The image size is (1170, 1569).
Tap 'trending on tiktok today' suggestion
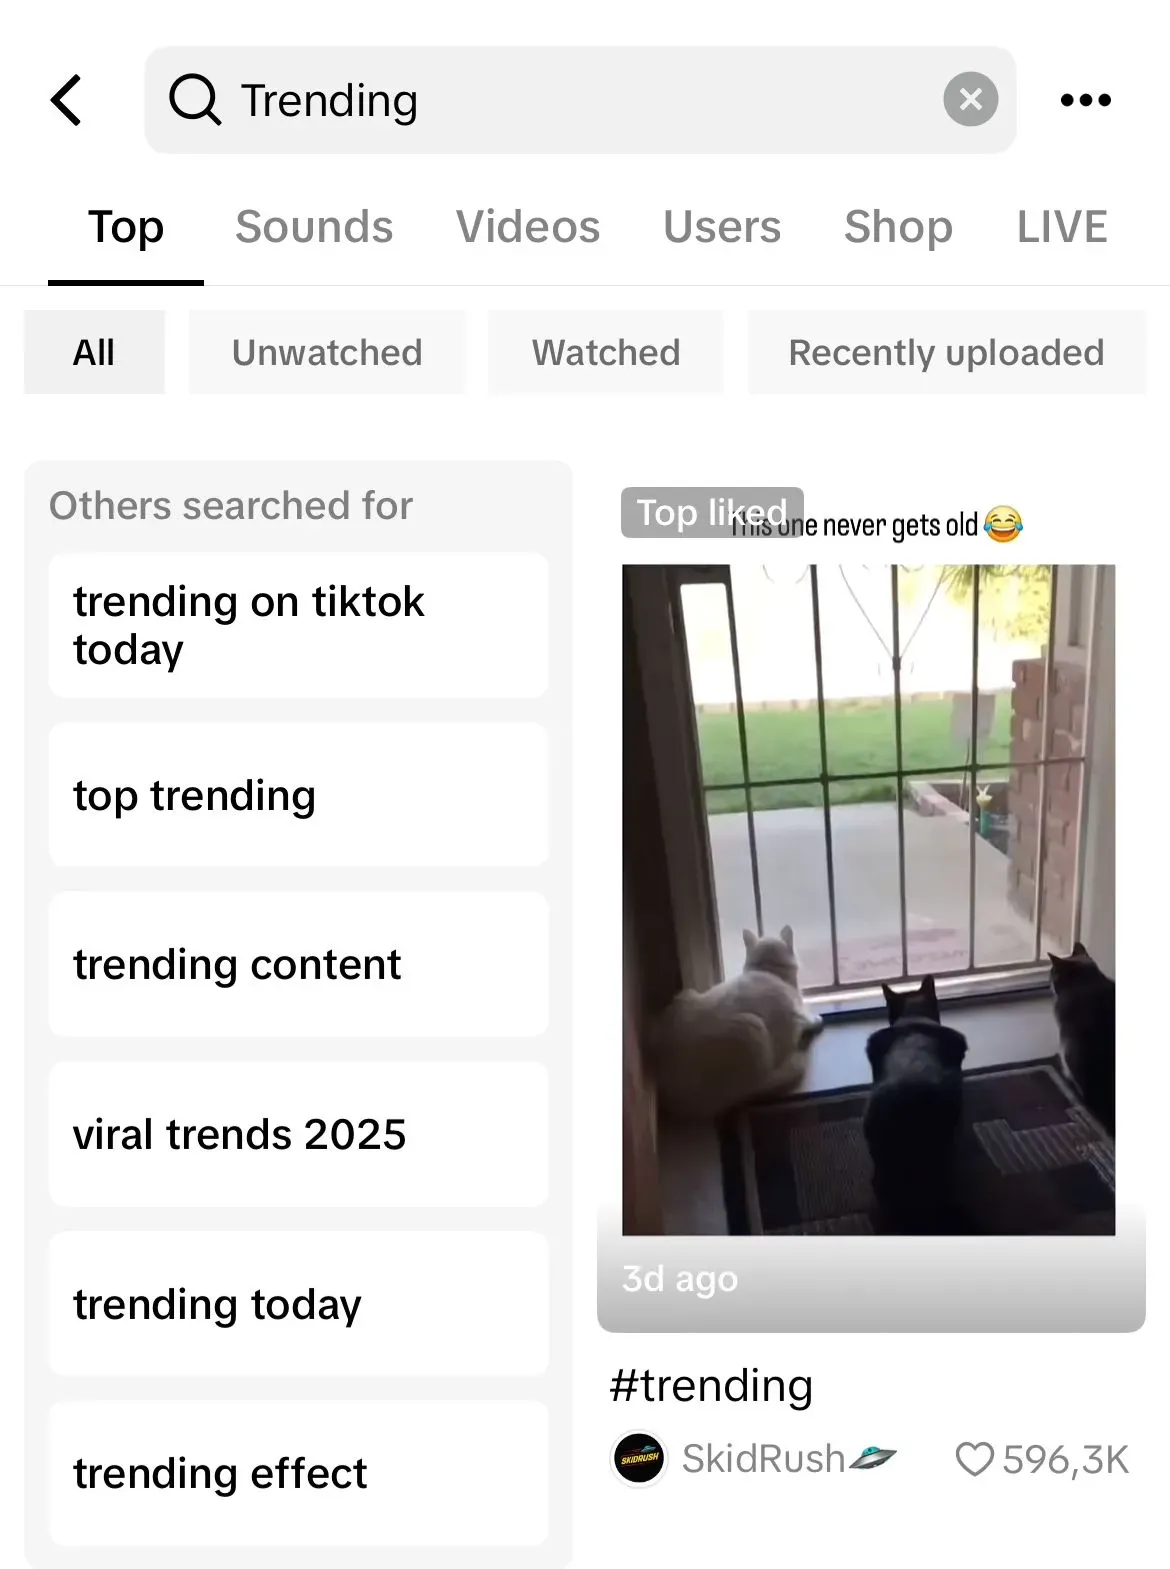tap(298, 626)
